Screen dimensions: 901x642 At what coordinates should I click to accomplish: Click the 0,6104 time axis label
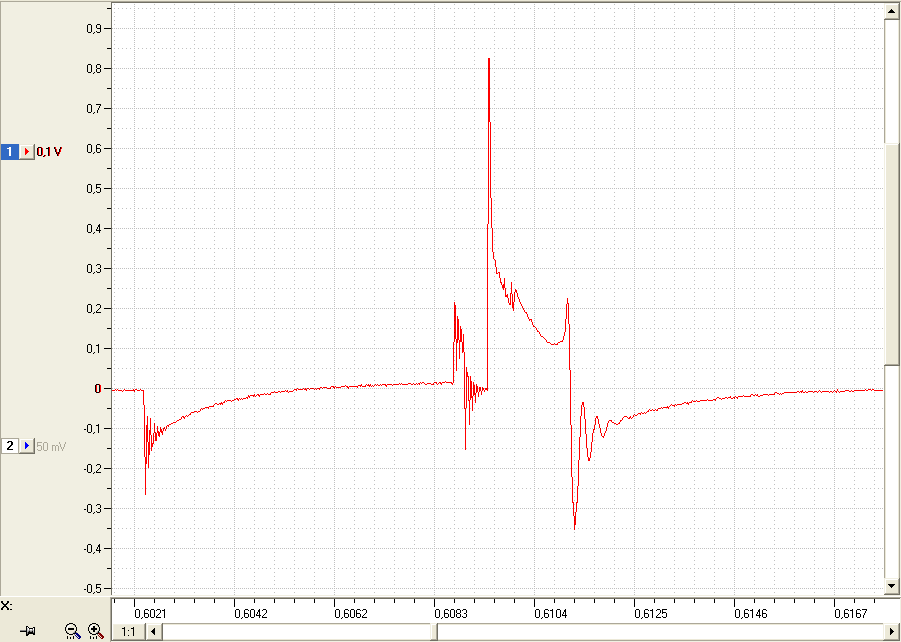(550, 614)
